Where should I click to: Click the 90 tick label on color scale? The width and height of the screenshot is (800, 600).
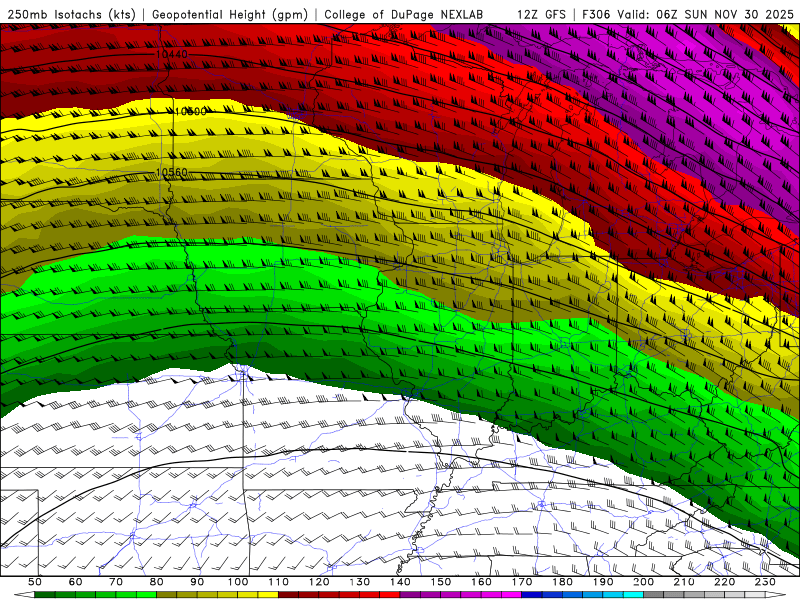click(197, 582)
